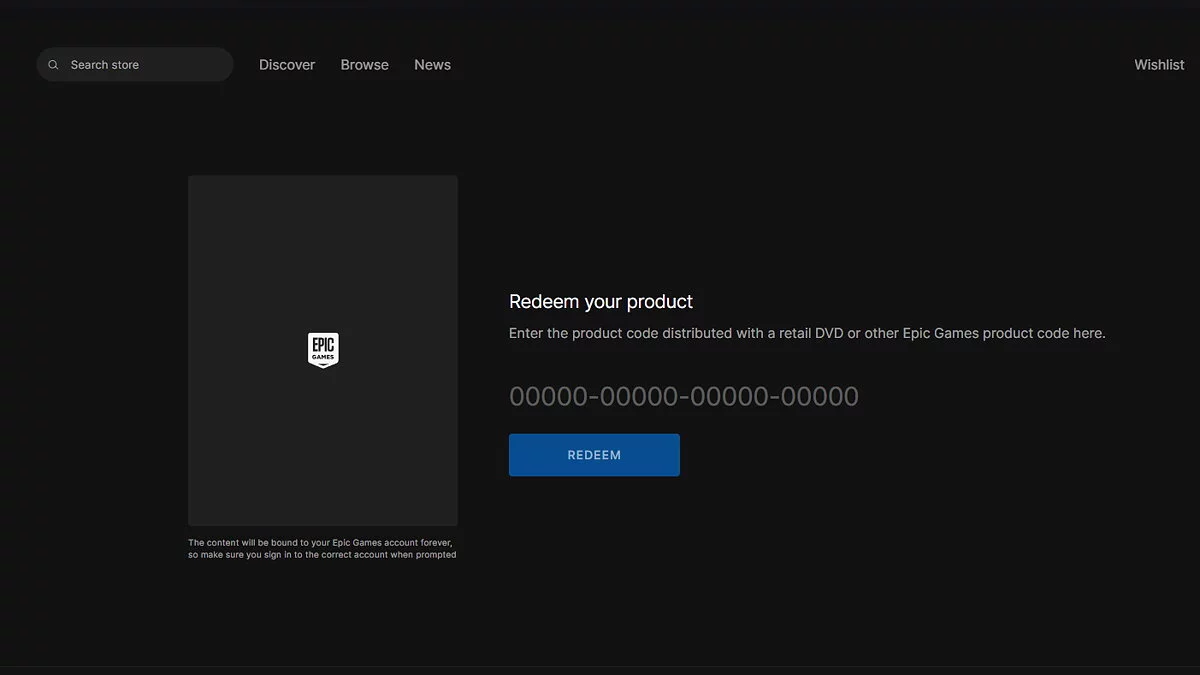Click the Epic Games shield logo
Screen dimensions: 1200x675
click(322, 350)
